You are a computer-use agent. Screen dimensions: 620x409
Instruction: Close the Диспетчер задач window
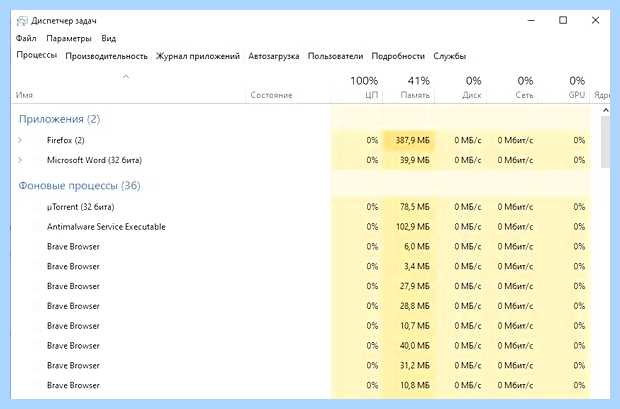[x=595, y=20]
